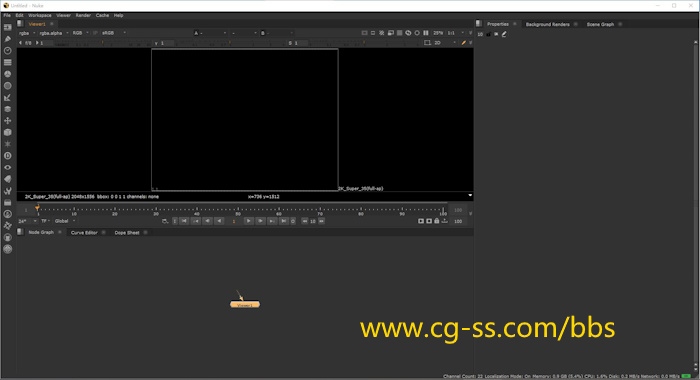Click the Viewer1 node in Node Graph
The image size is (700, 380).
coord(245,305)
